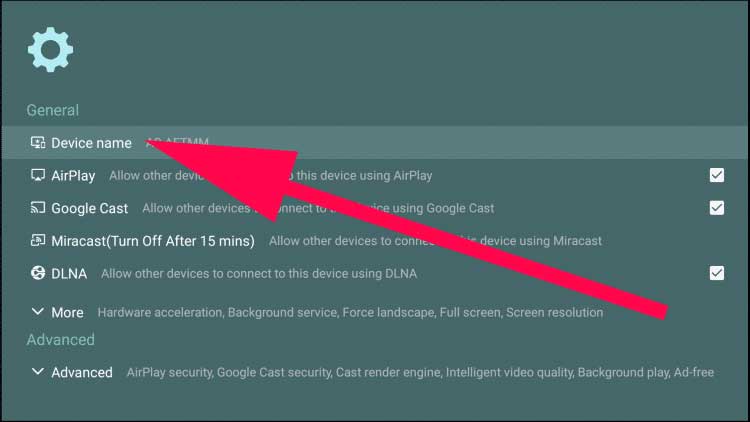Uncheck the Google Cast checkbox
Image resolution: width=750 pixels, height=422 pixels.
point(717,208)
